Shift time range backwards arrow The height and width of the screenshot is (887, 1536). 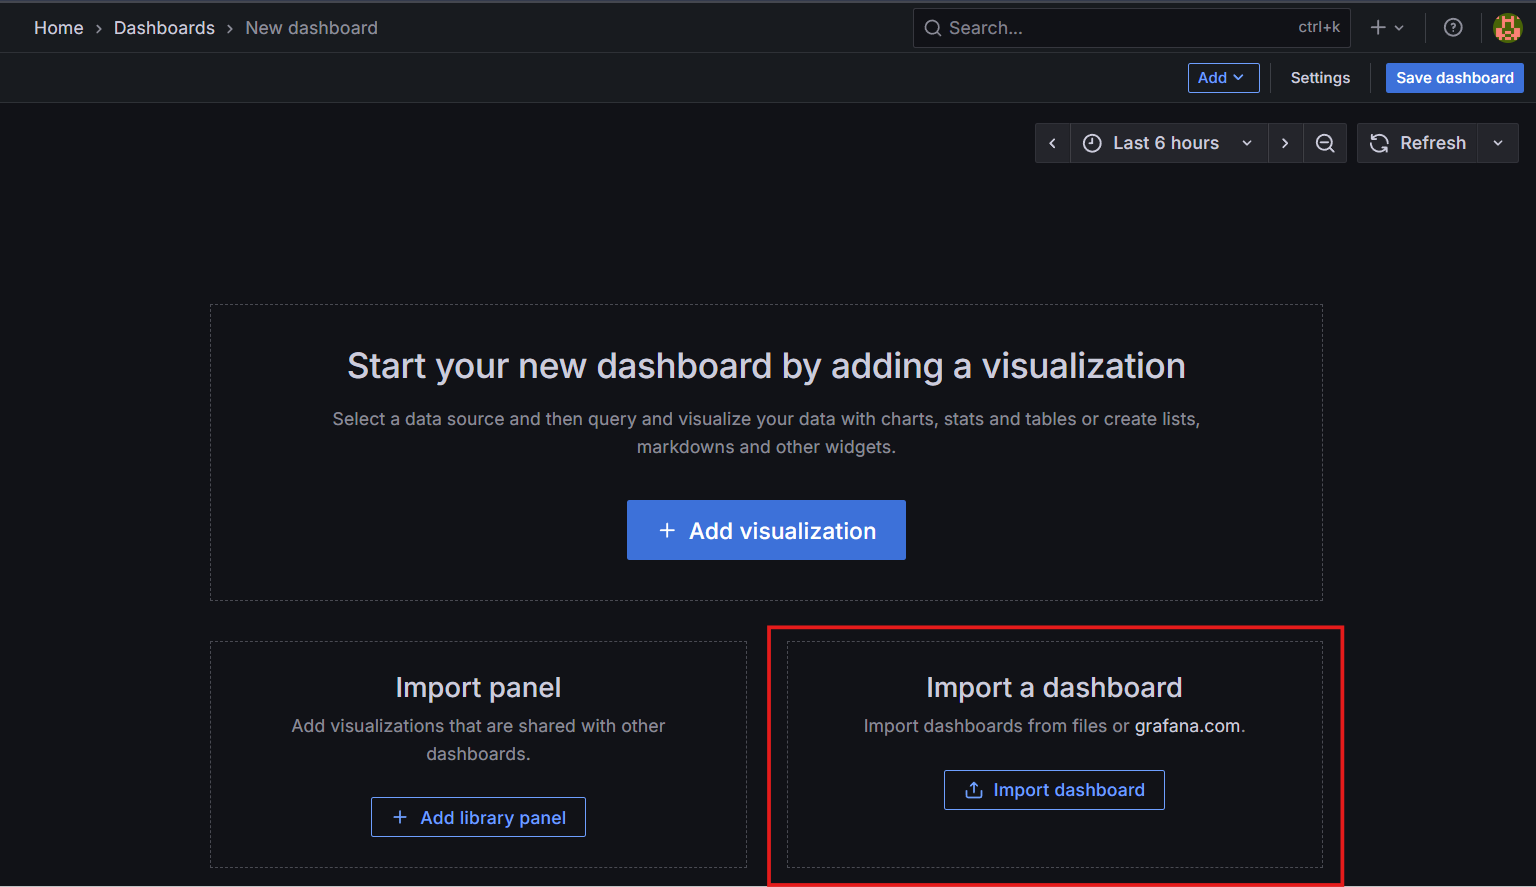pos(1052,143)
